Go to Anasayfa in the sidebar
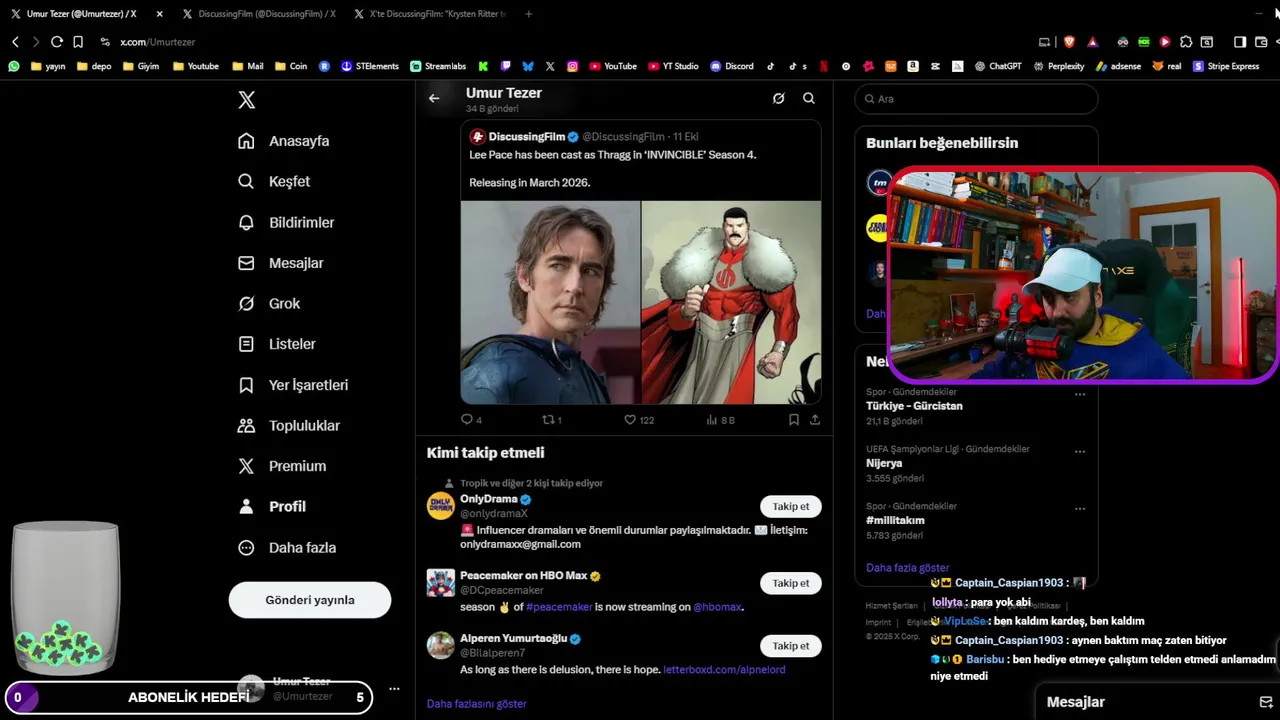The image size is (1280, 720). click(x=284, y=141)
